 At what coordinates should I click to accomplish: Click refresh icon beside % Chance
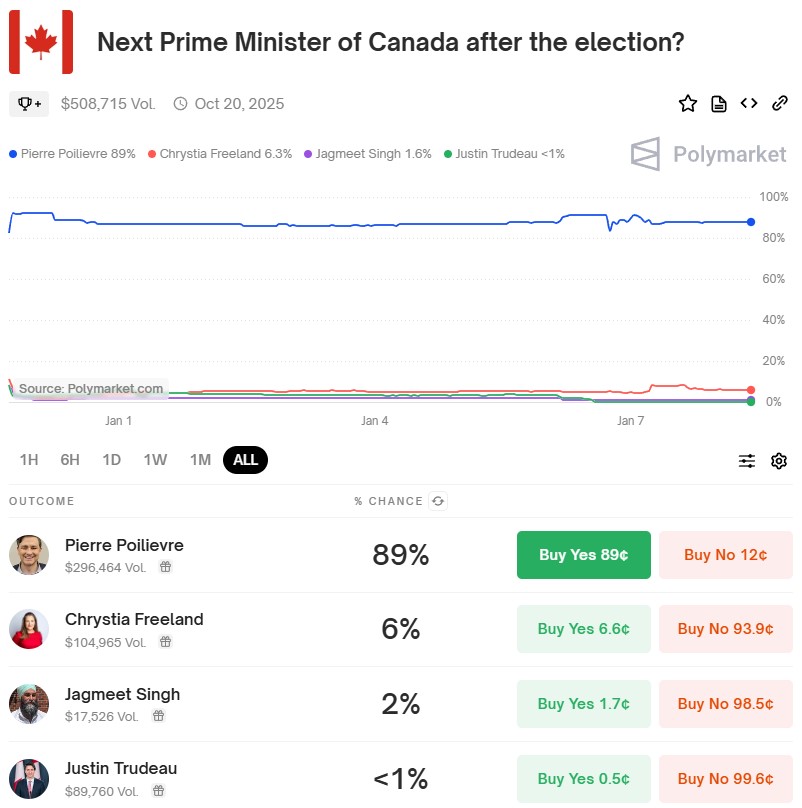point(437,501)
